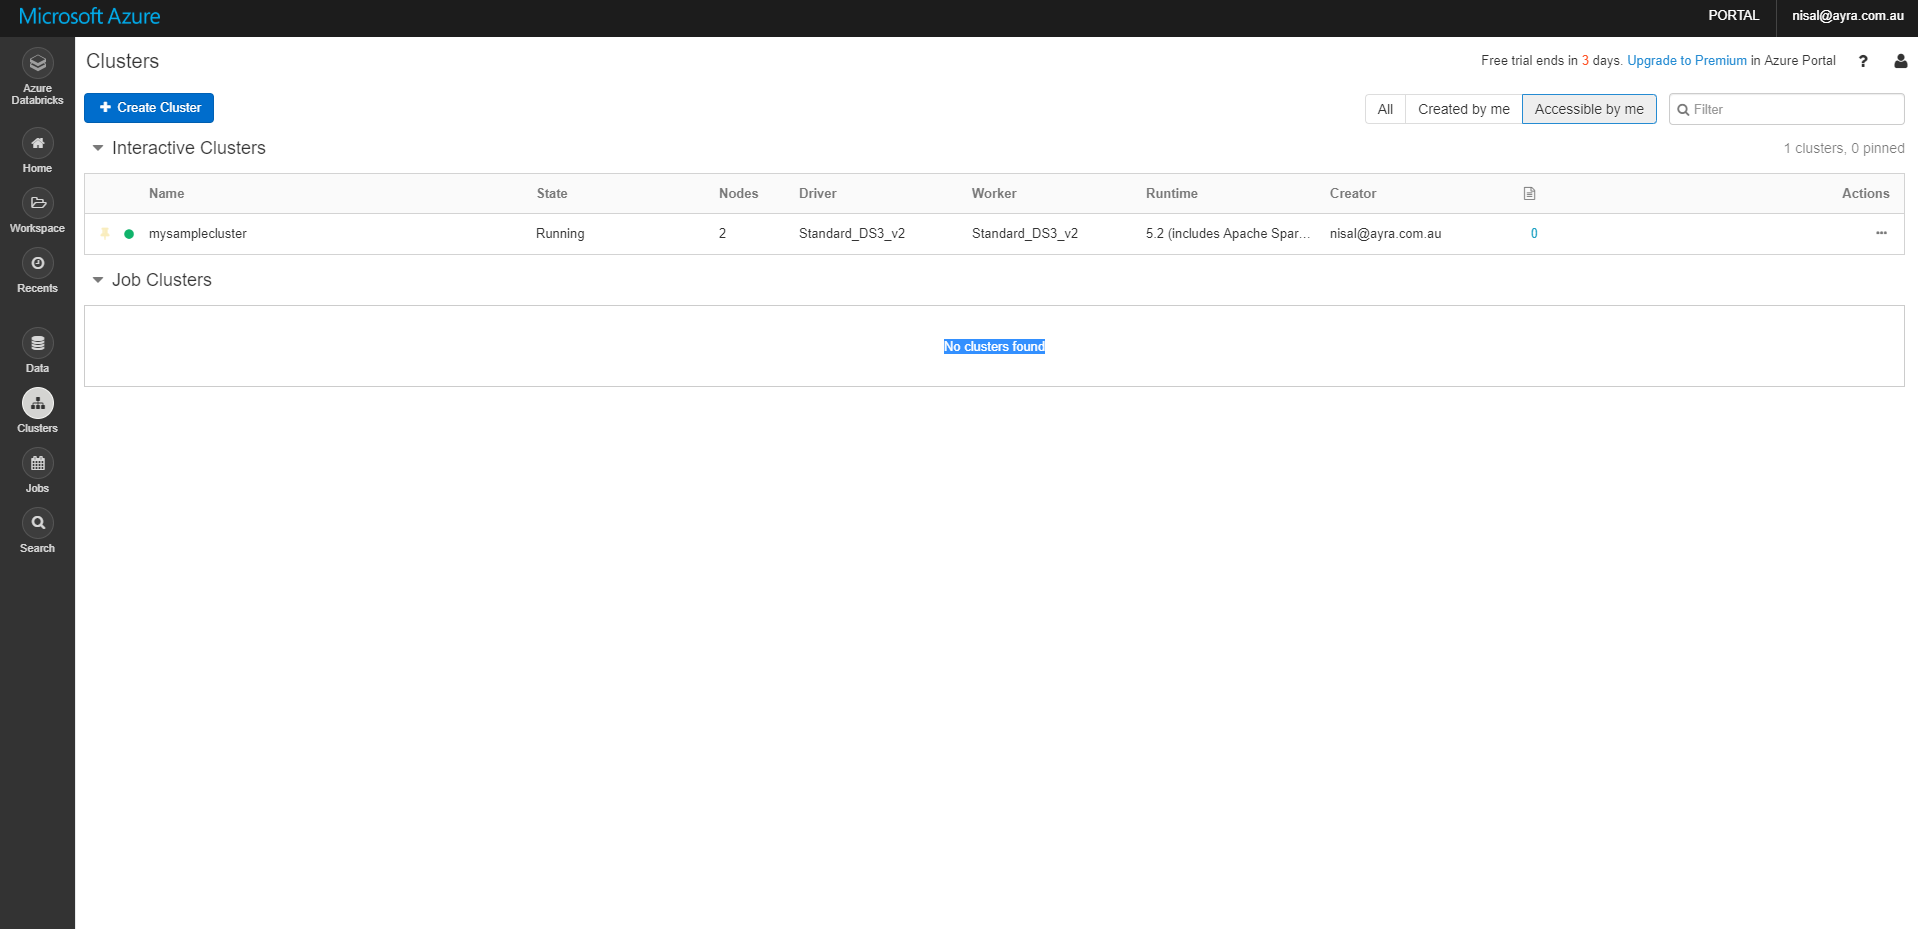This screenshot has height=929, width=1918.
Task: Click the Free trial ends notice
Action: [1658, 61]
